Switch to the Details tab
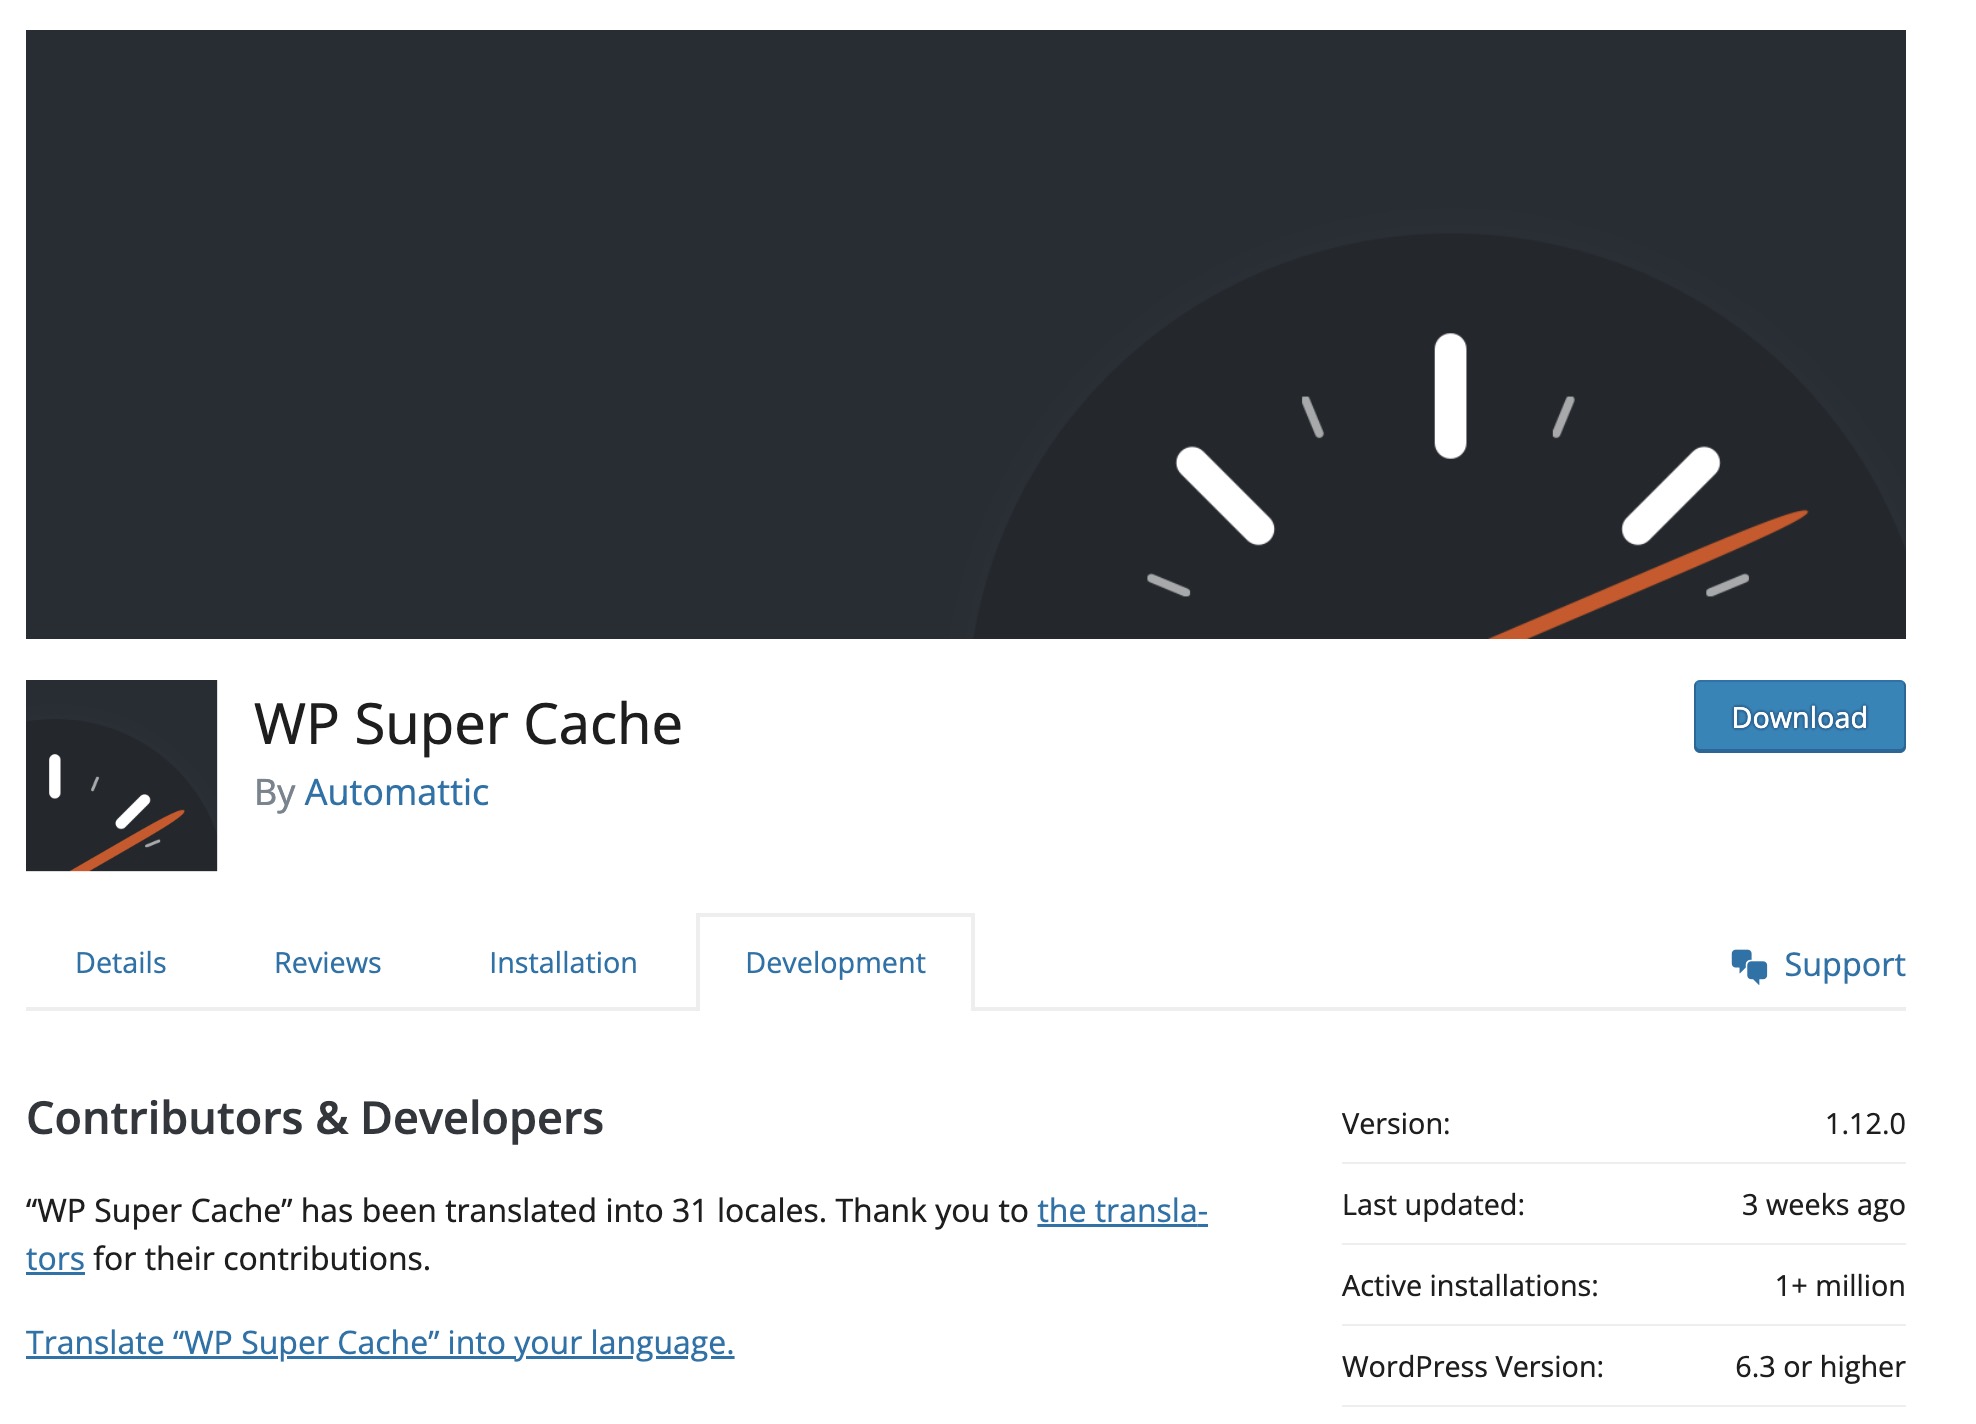 point(121,962)
